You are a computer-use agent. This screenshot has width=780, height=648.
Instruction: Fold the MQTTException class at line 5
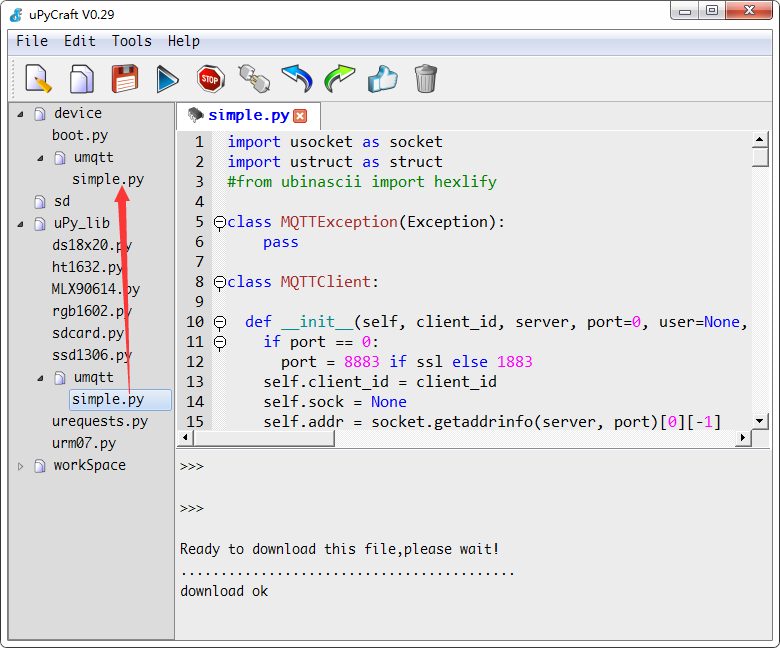220,222
